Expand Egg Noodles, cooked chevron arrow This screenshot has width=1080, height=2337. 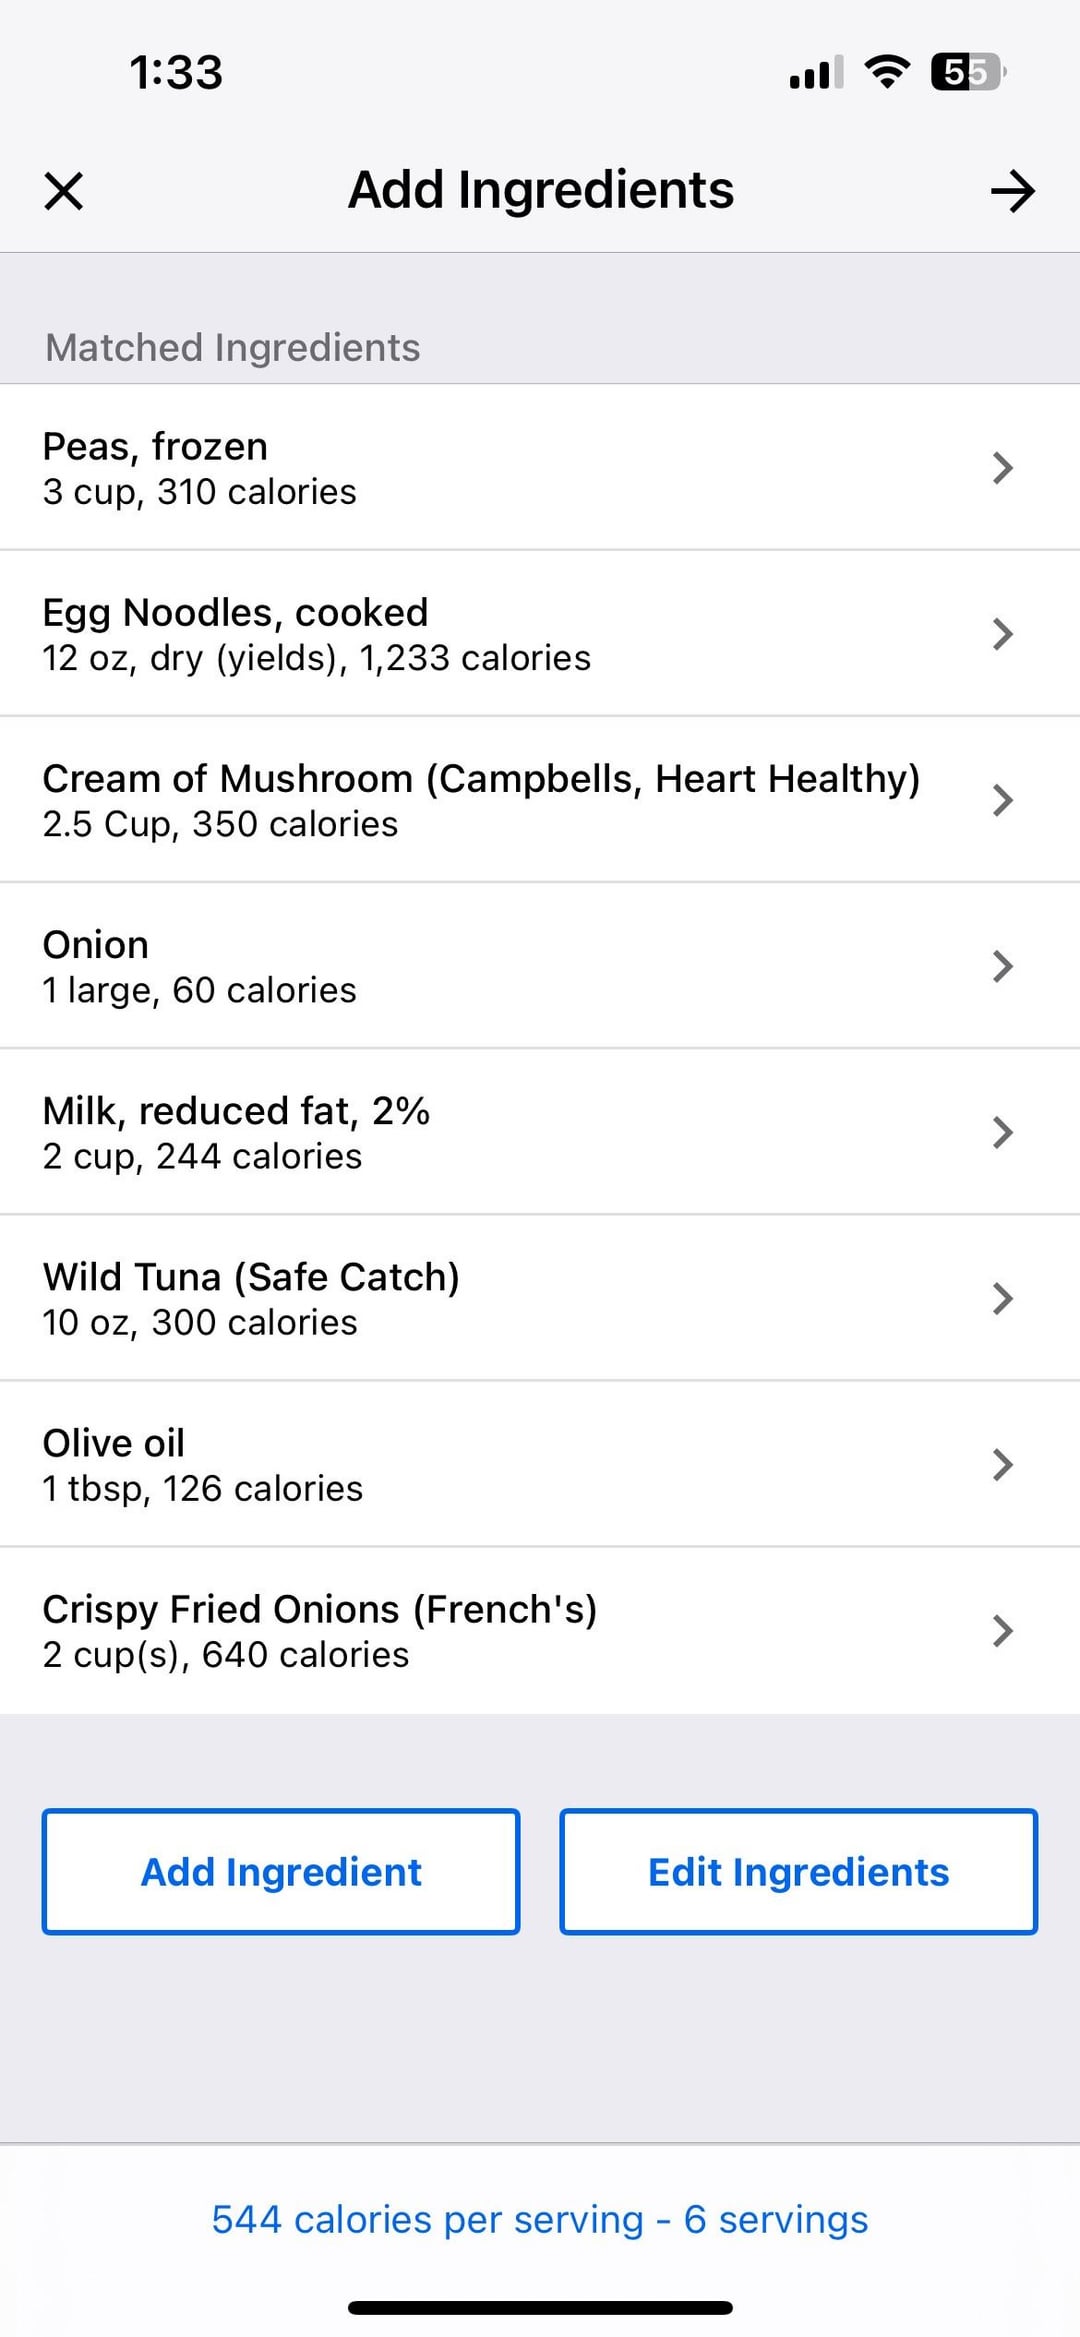click(x=1002, y=633)
